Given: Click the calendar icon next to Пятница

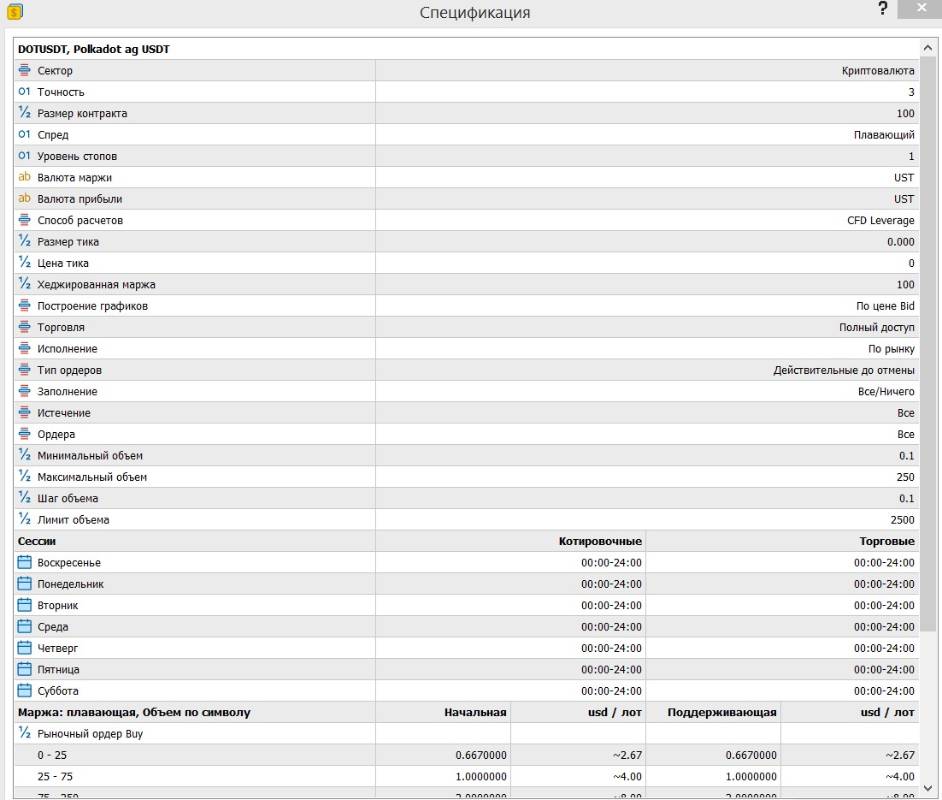Looking at the screenshot, I should click(25, 670).
